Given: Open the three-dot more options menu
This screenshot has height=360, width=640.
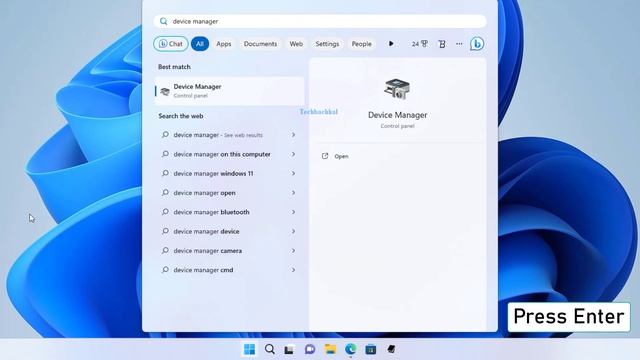Looking at the screenshot, I should click(459, 44).
